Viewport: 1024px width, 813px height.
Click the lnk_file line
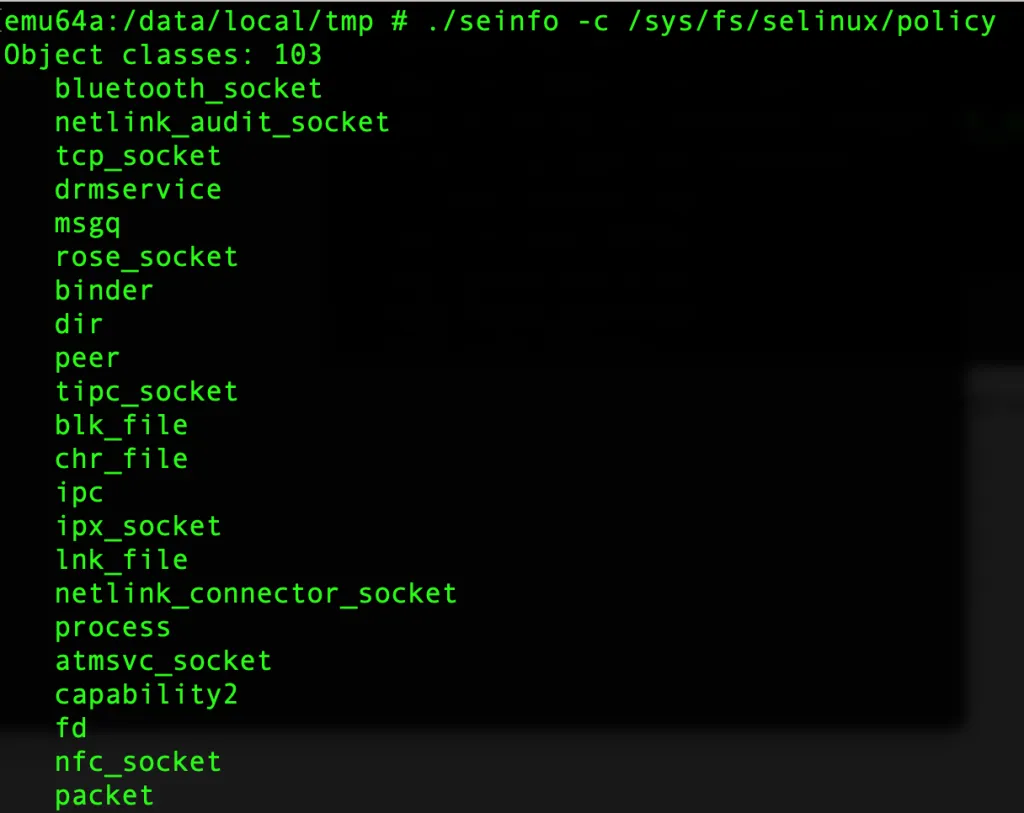tap(121, 560)
